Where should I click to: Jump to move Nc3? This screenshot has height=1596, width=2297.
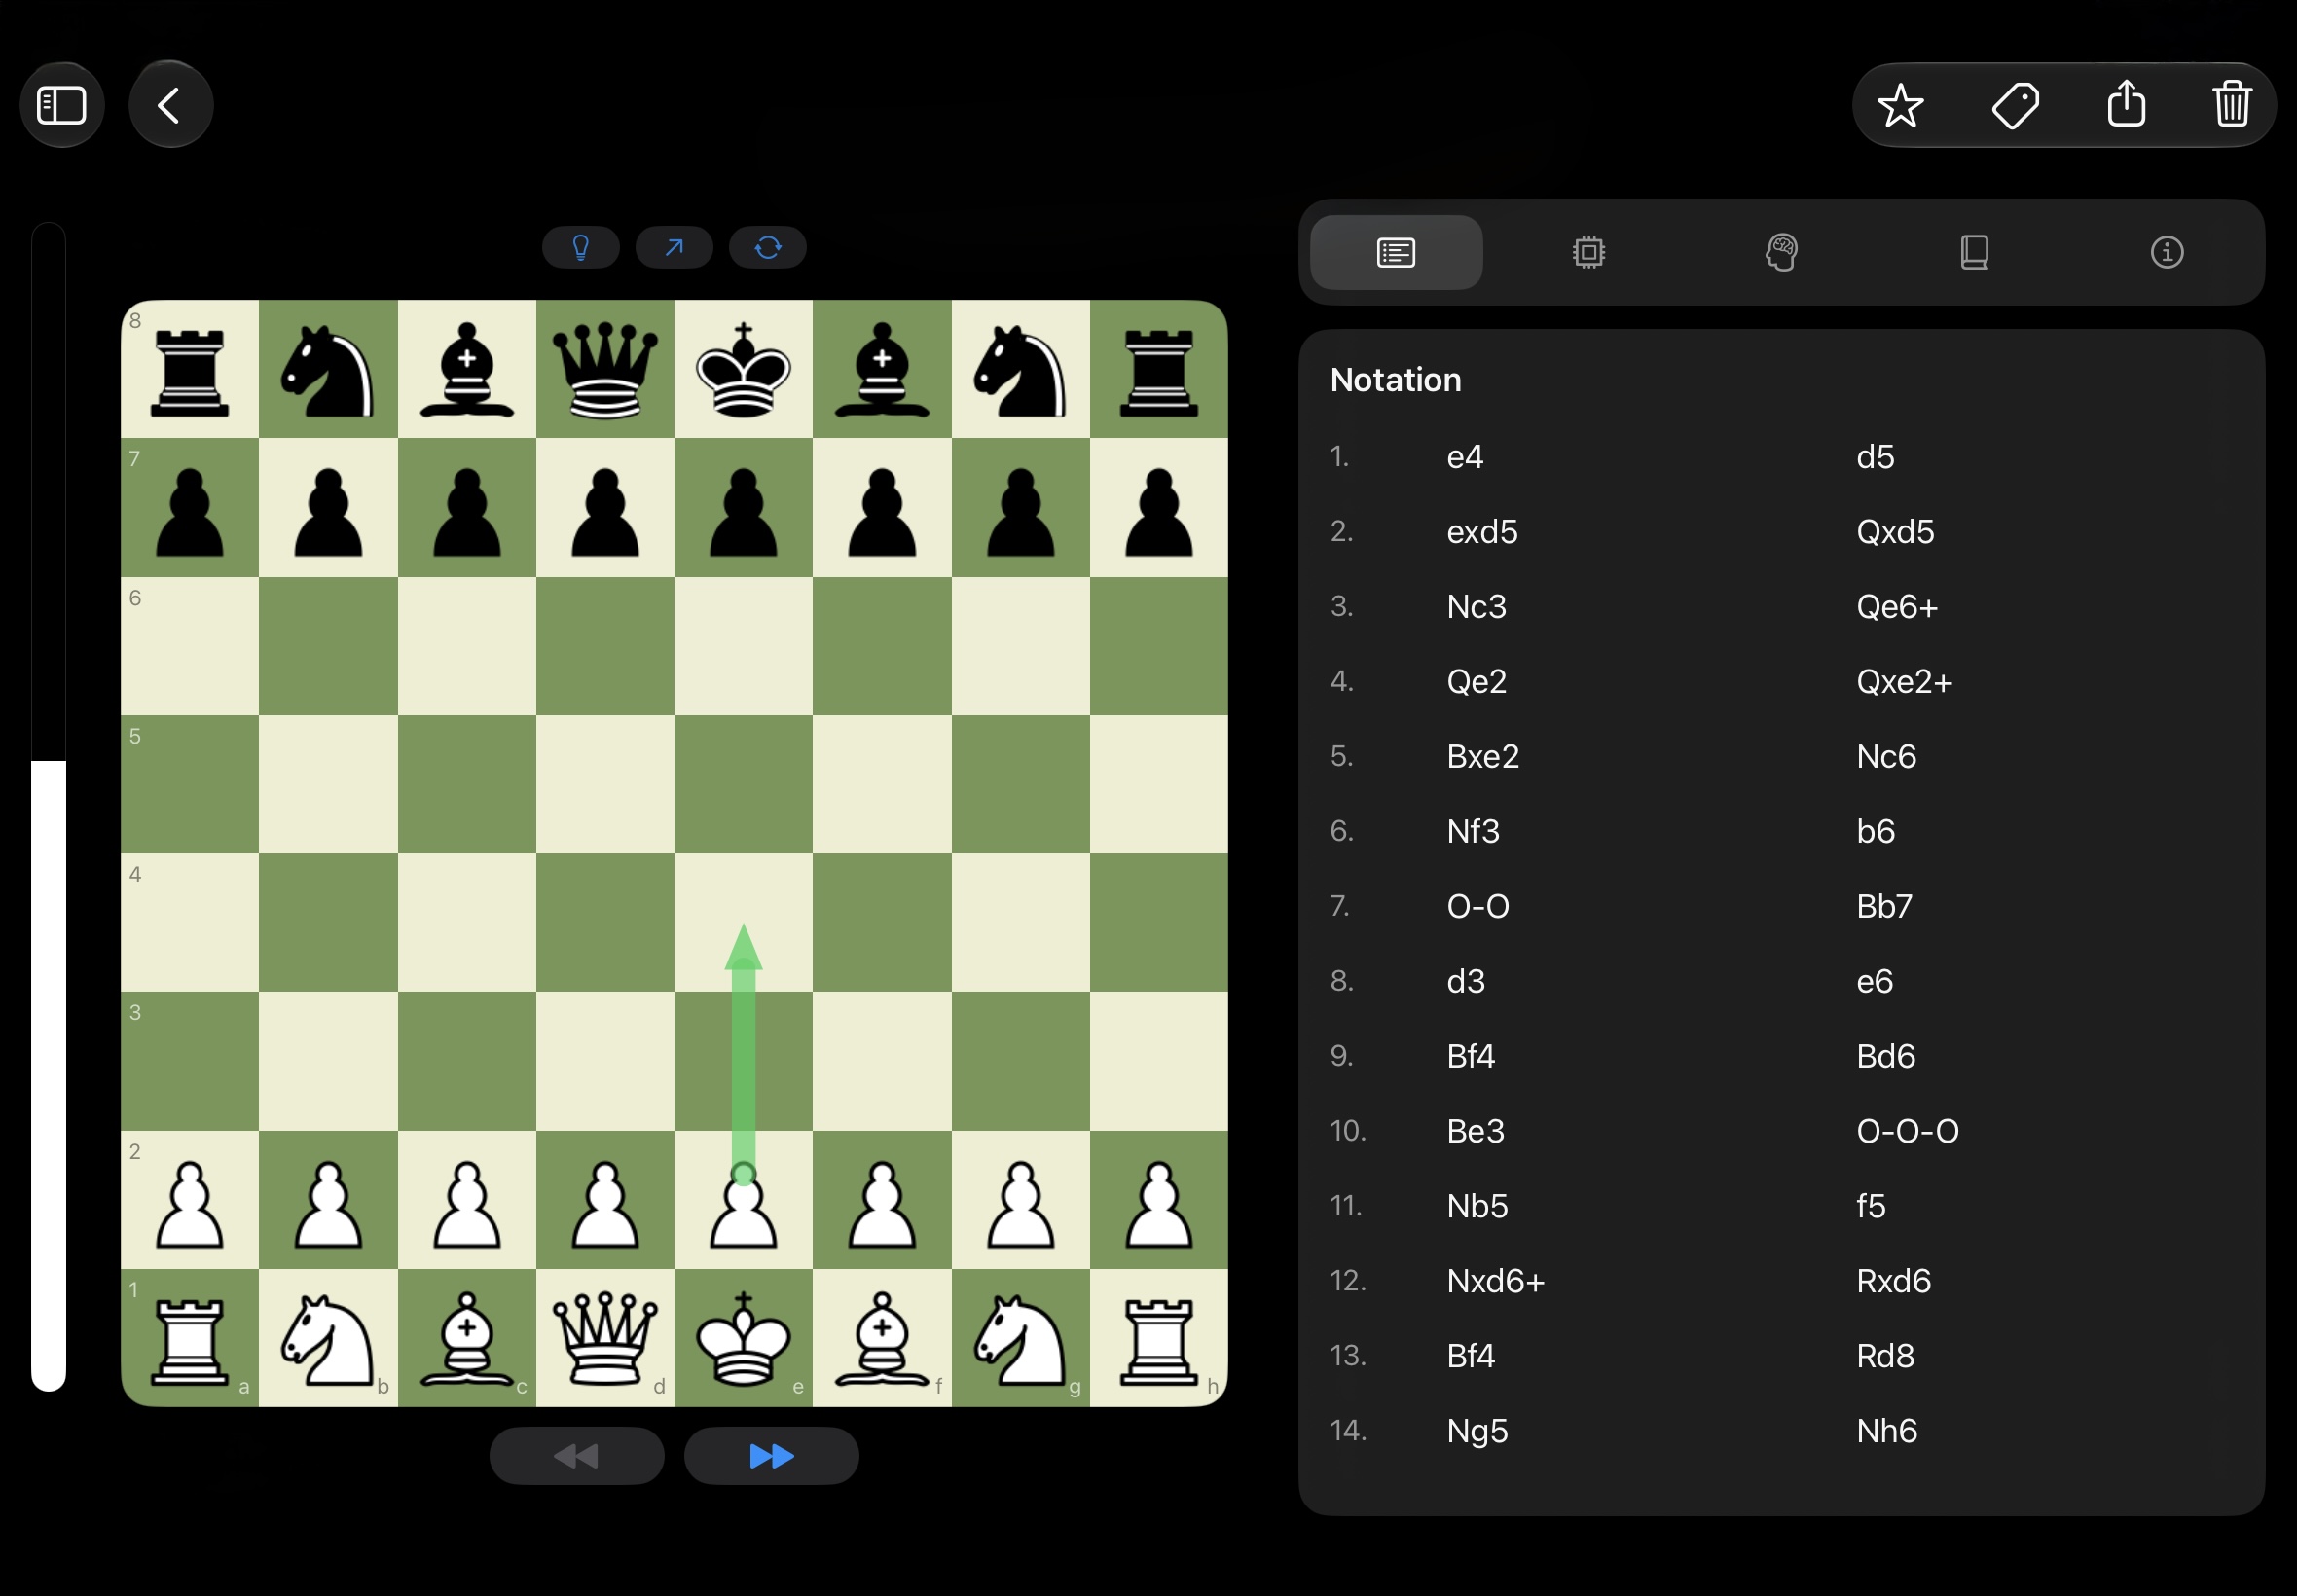point(1476,607)
